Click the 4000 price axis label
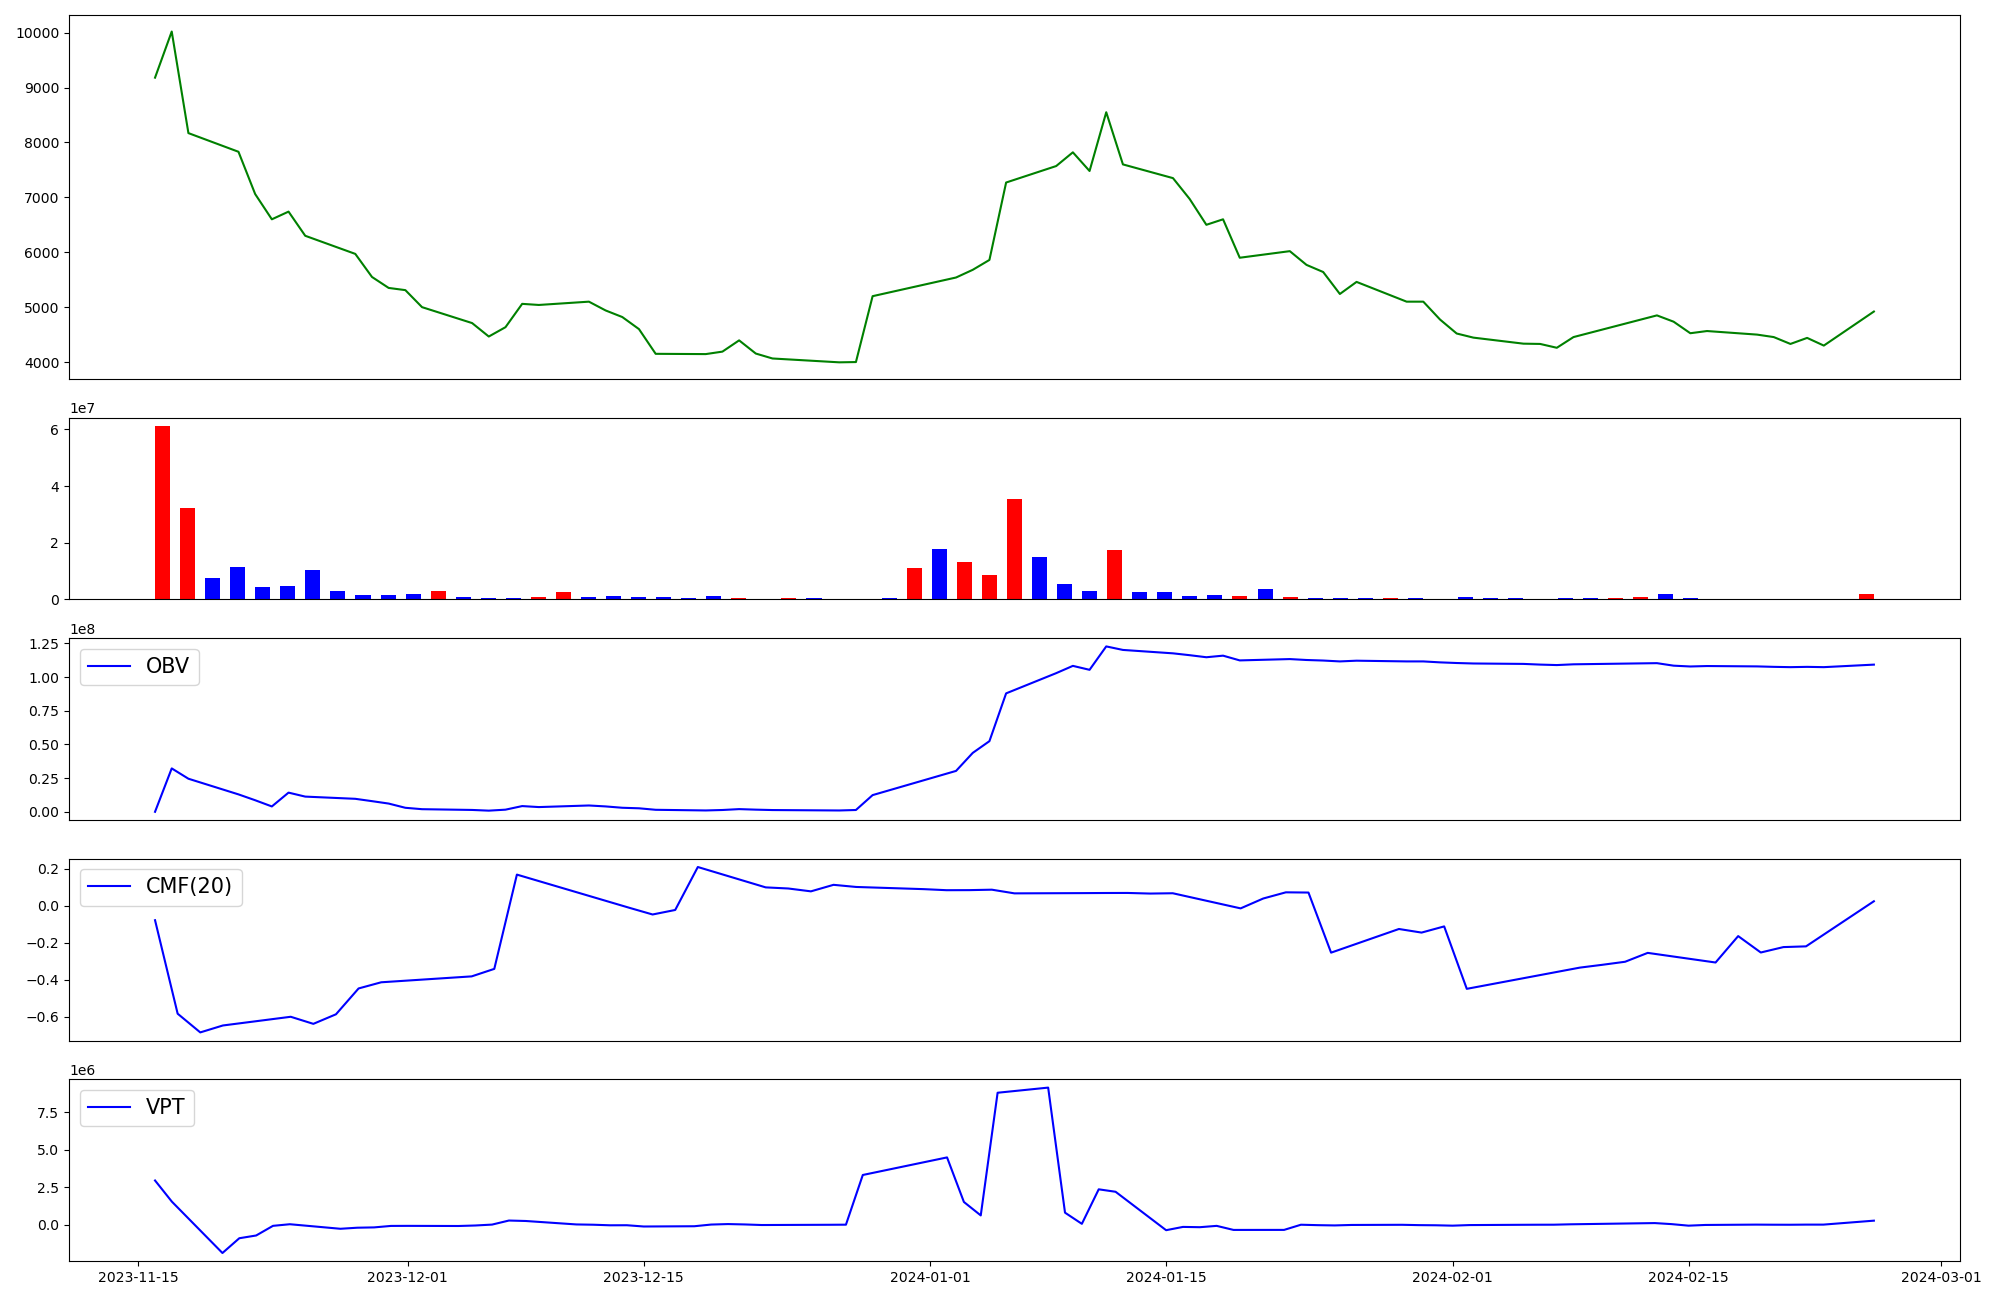 coord(42,362)
